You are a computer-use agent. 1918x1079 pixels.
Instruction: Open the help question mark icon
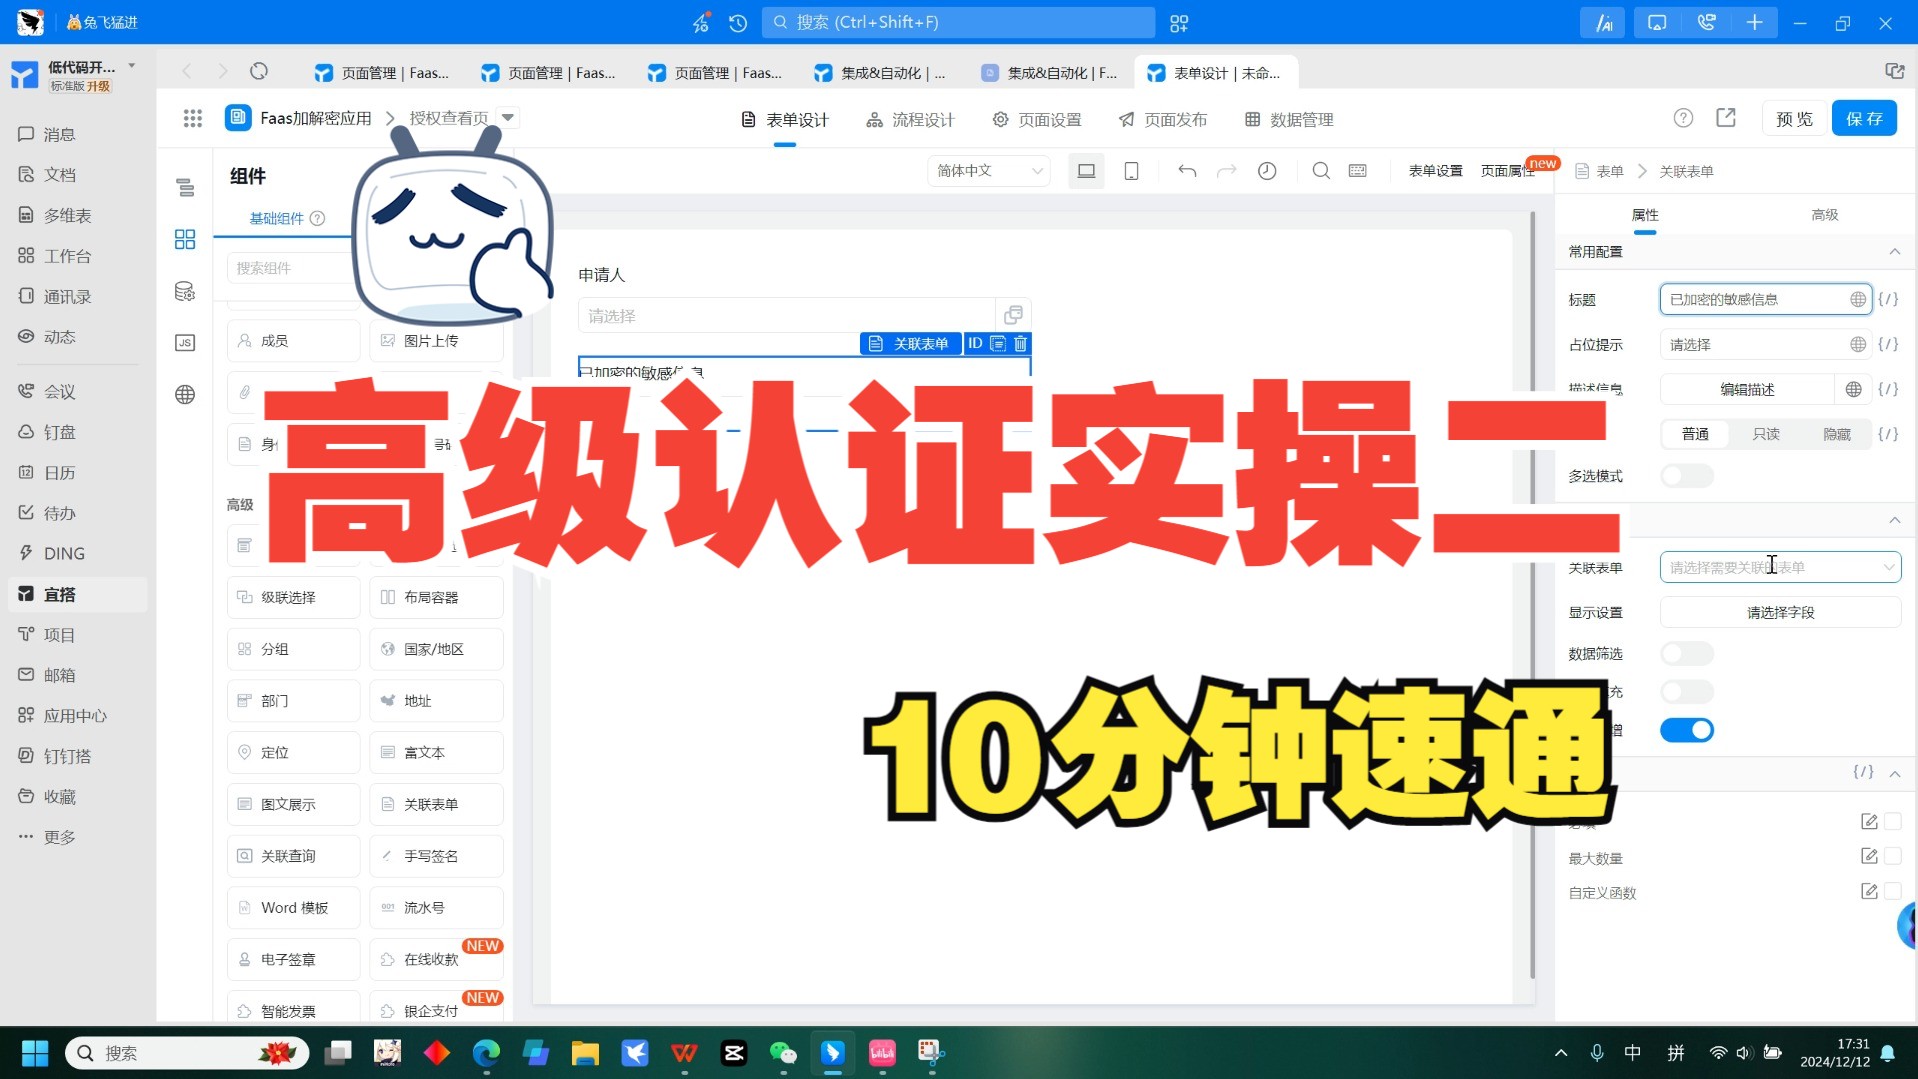1683,118
